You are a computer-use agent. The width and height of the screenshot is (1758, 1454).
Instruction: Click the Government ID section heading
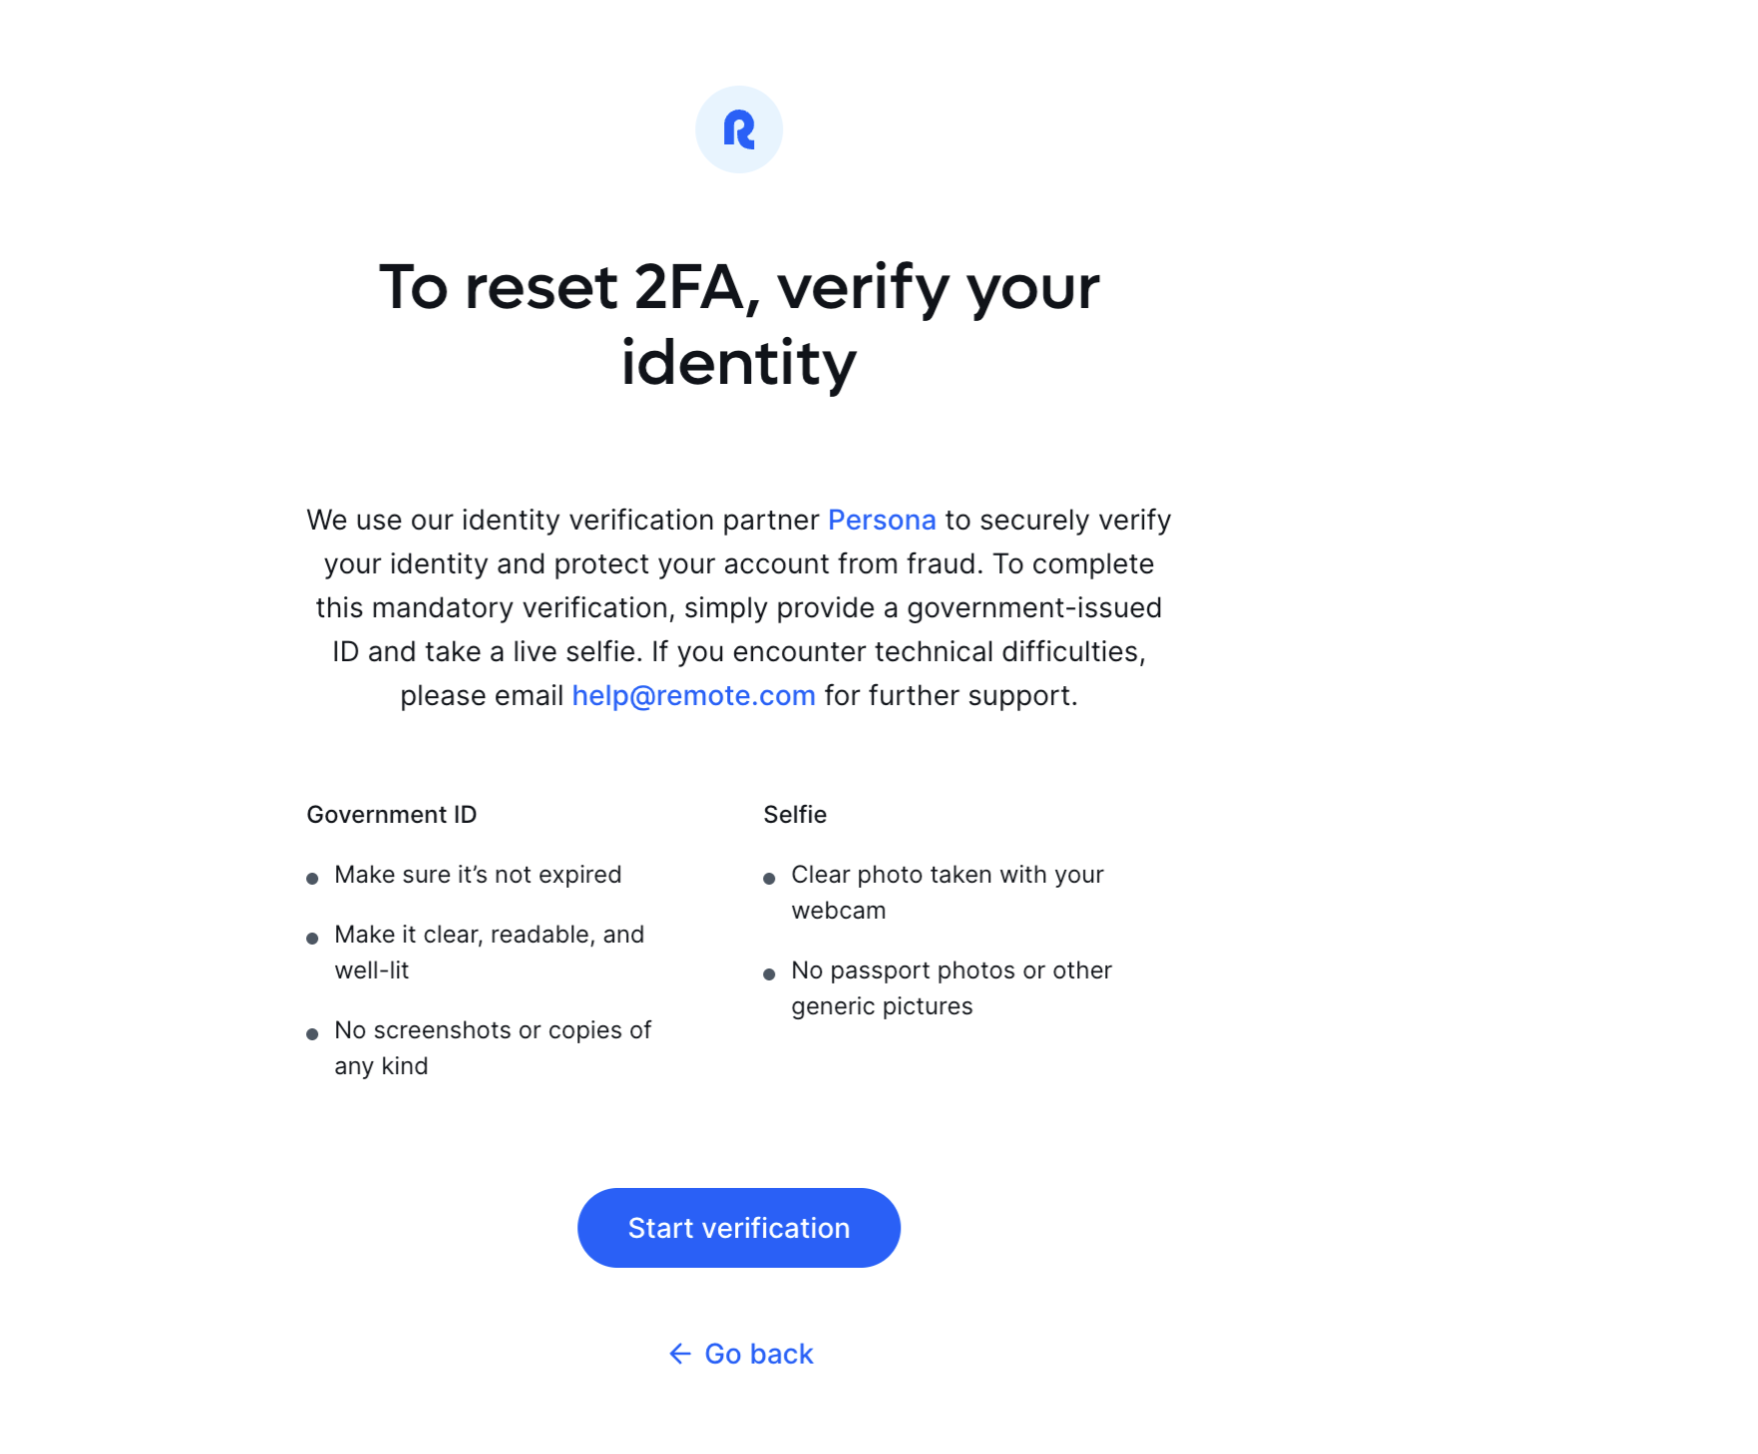(391, 815)
